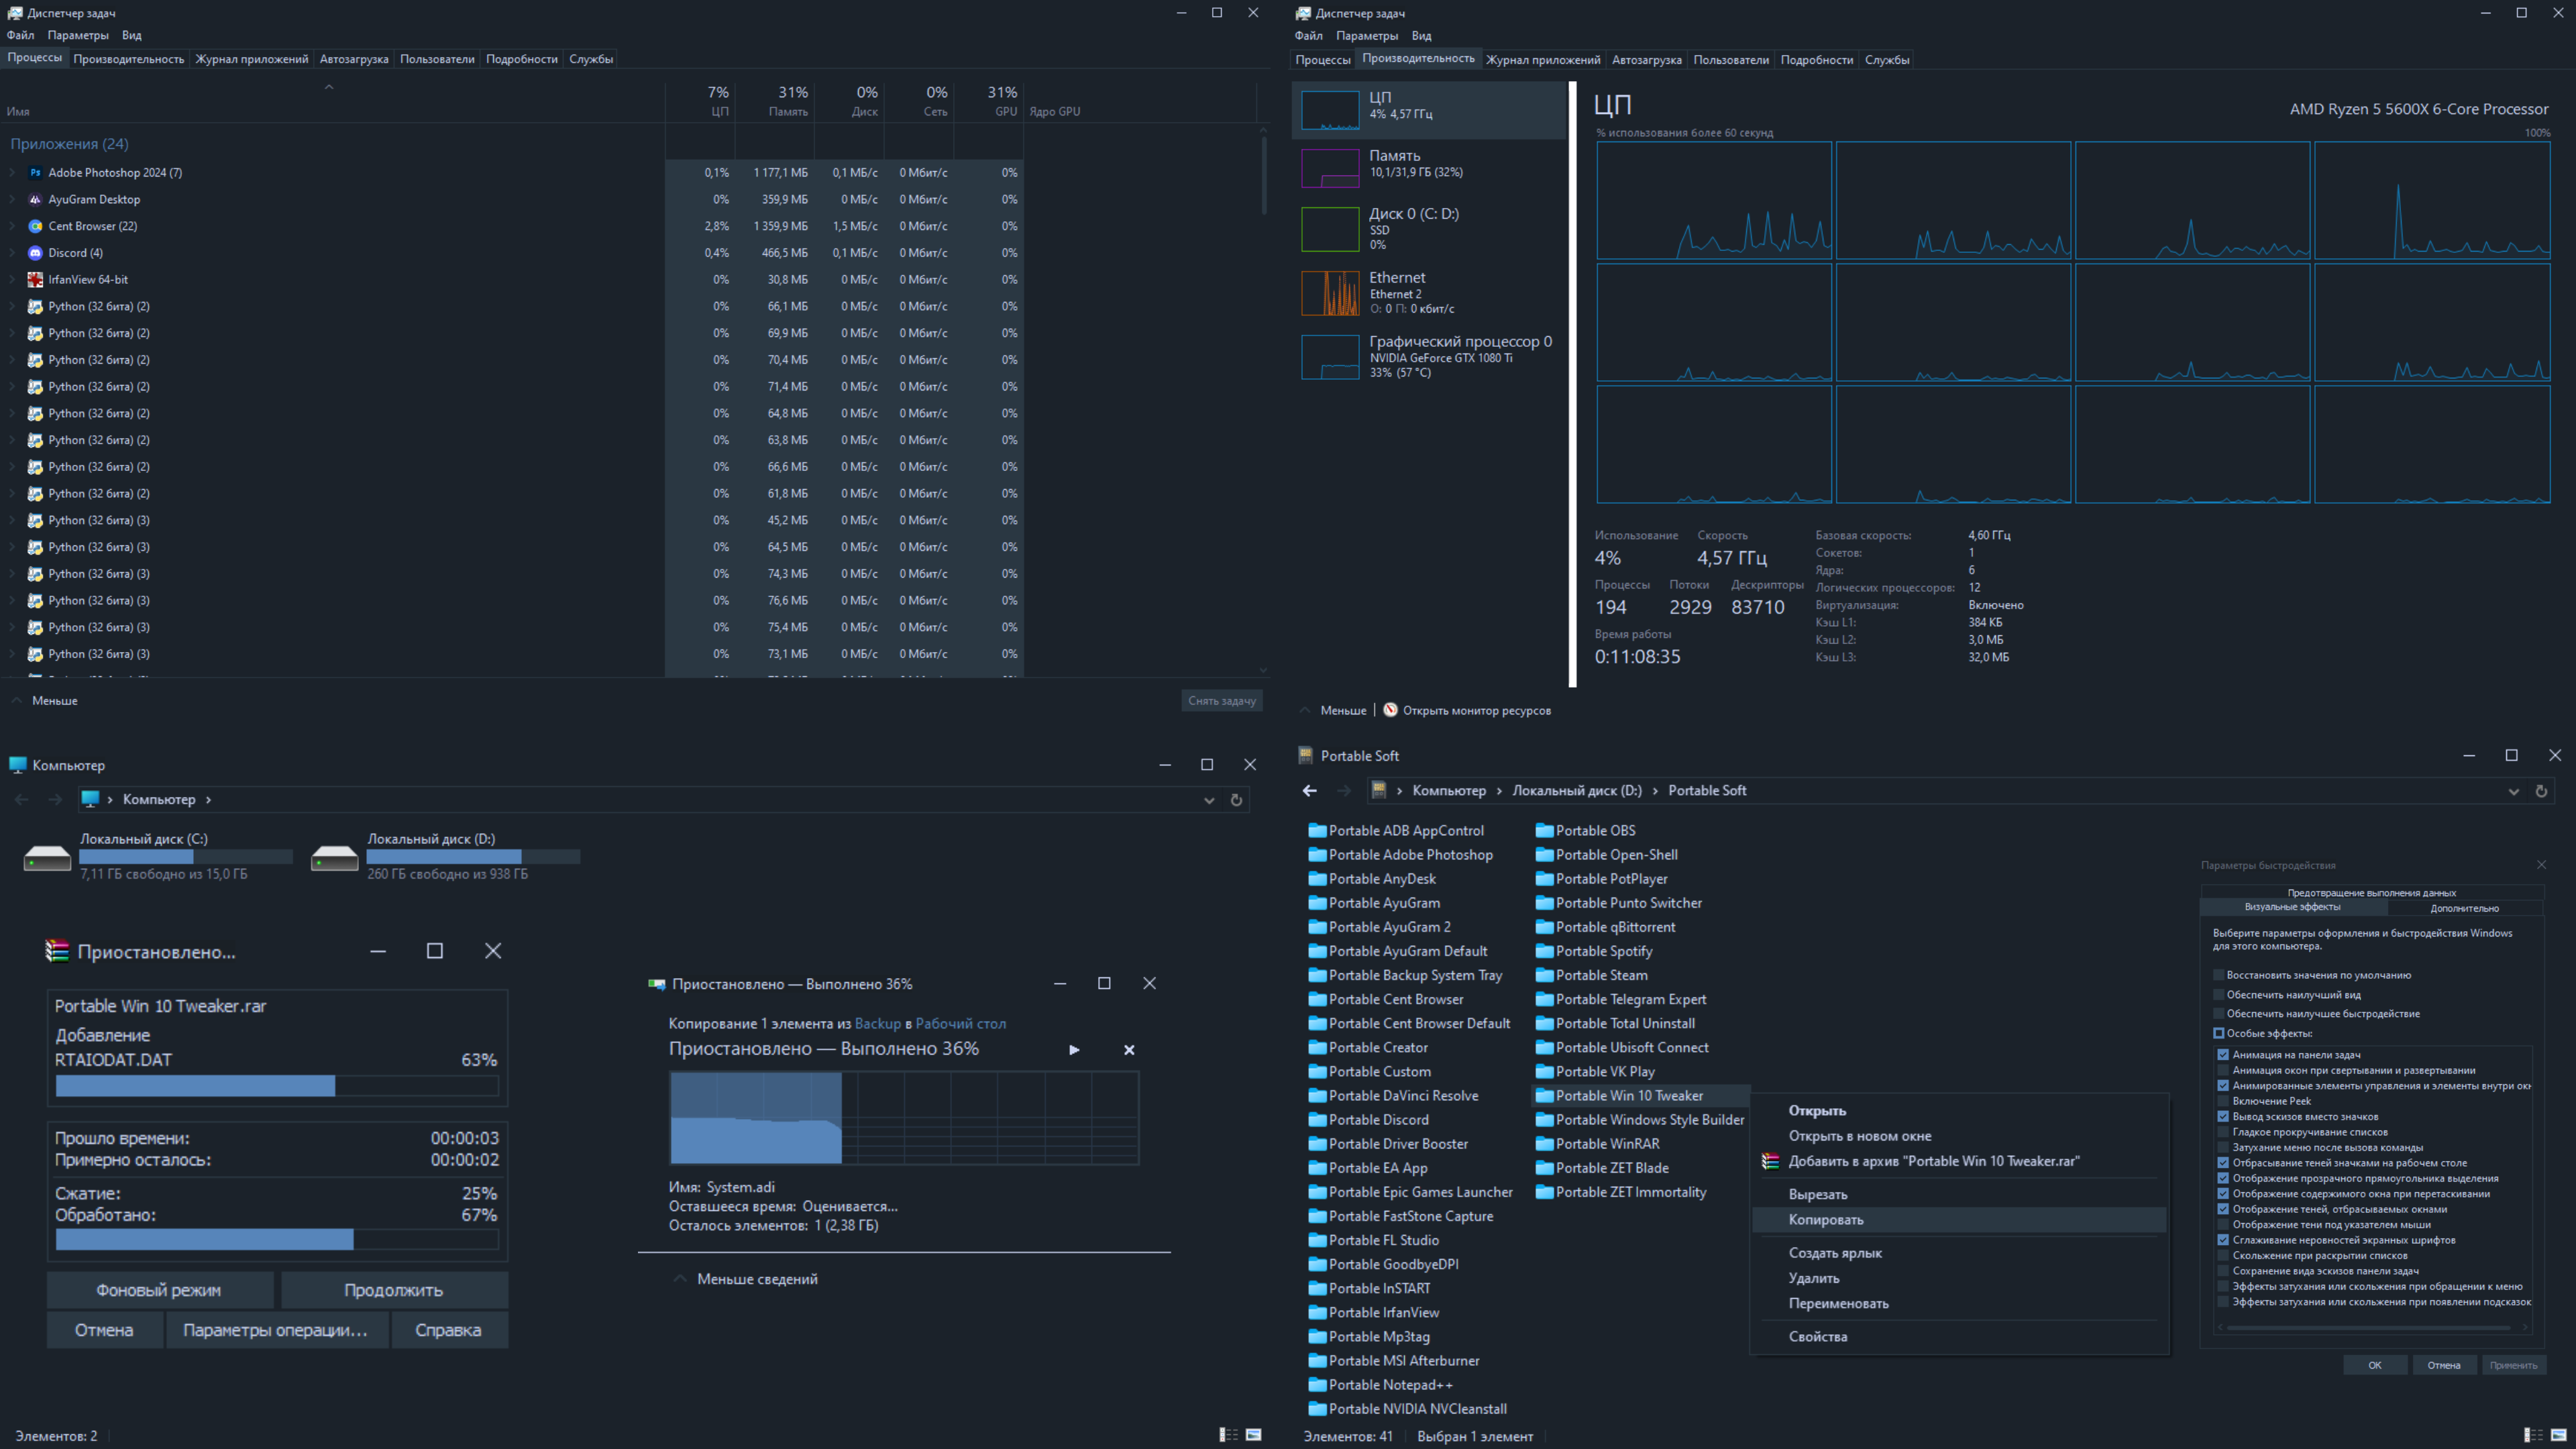Open the Компьютер address bar history dropdown
The image size is (2576, 1449).
[x=1209, y=800]
